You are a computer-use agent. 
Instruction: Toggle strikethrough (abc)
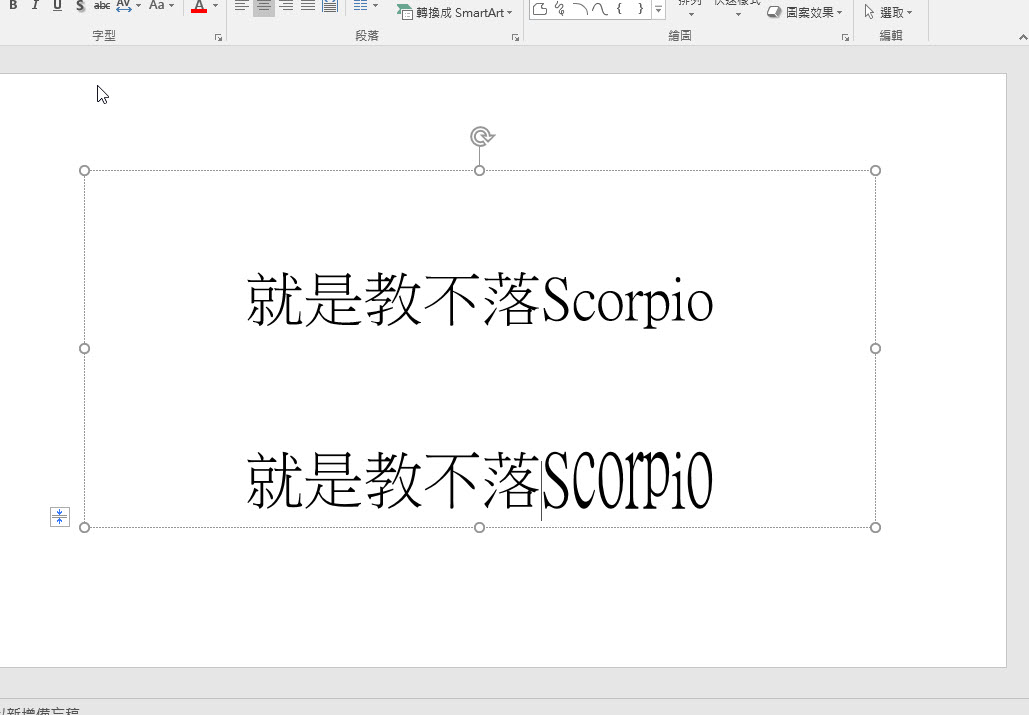(102, 6)
